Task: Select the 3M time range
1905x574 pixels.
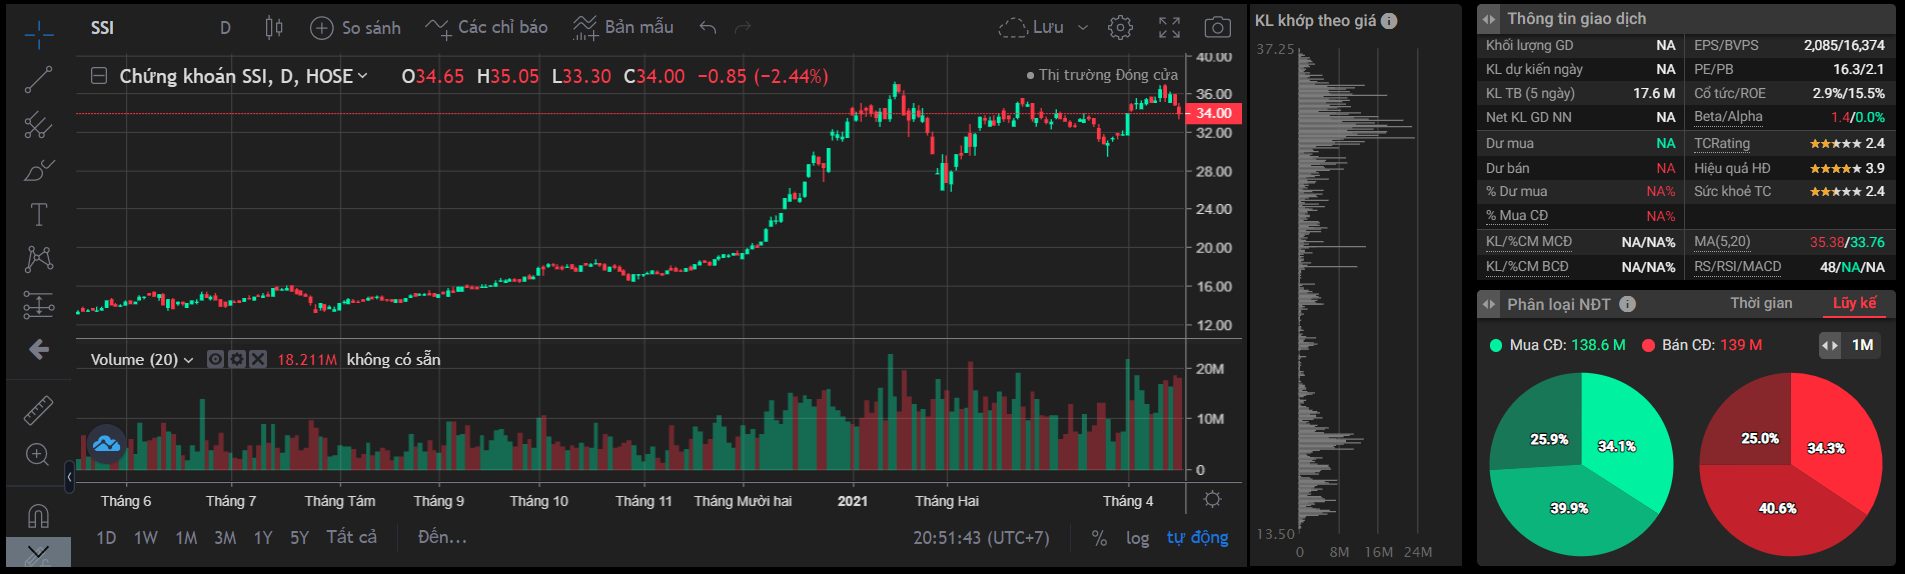Action: coord(225,538)
